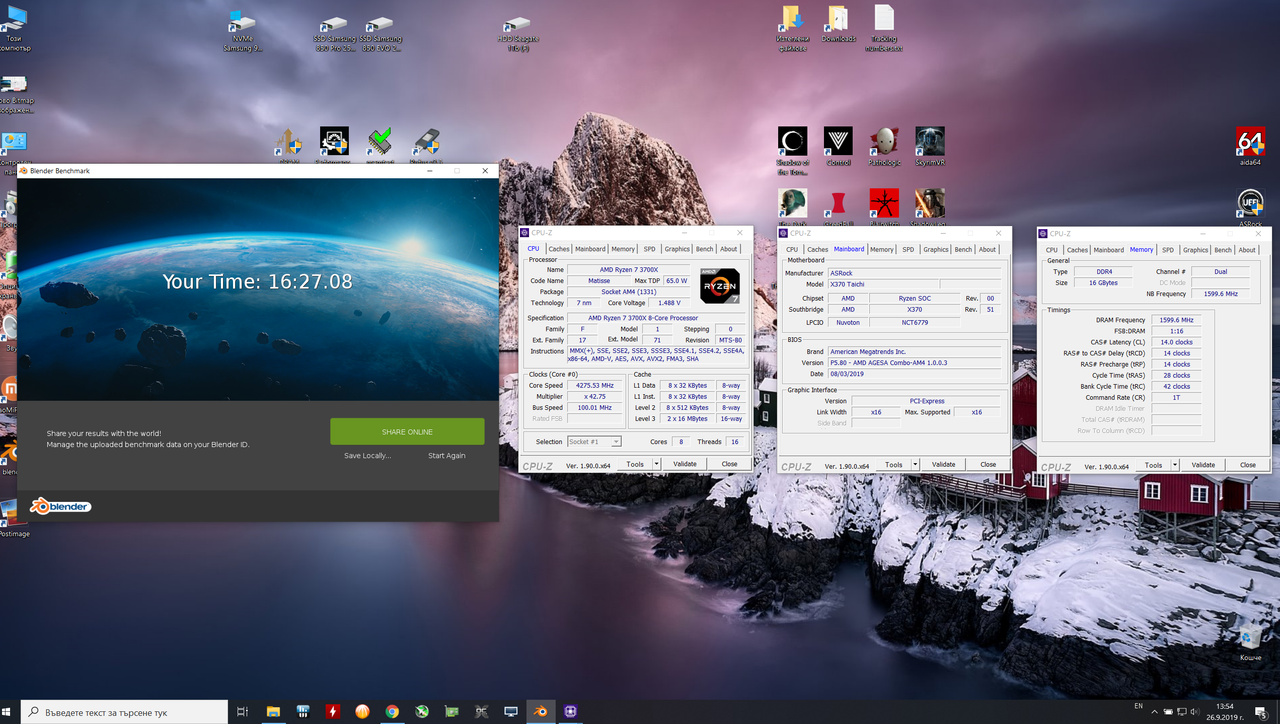Click the Blender icon on the taskbar
1280x724 pixels.
[540, 711]
